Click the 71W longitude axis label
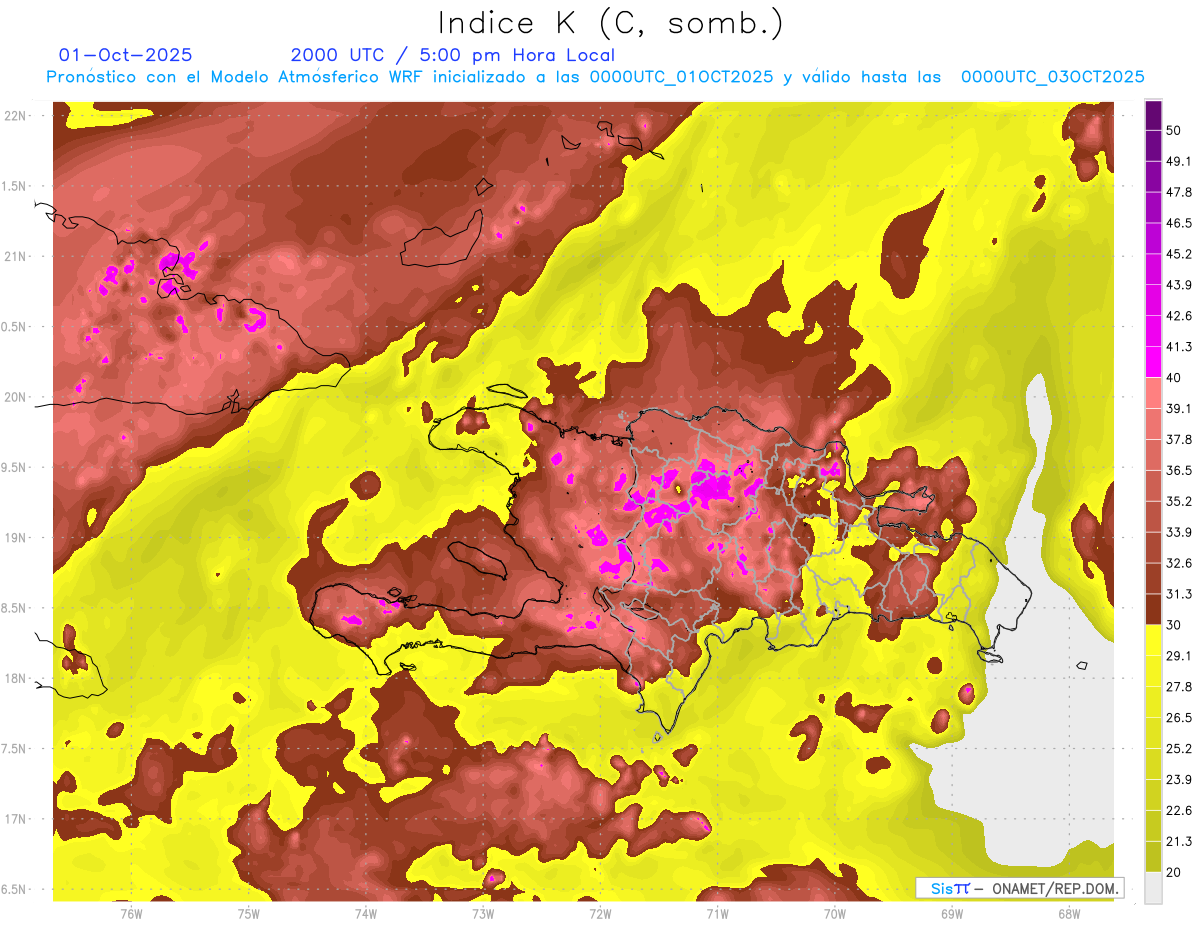Screen dimensions: 1200x927 pyautogui.click(x=717, y=914)
